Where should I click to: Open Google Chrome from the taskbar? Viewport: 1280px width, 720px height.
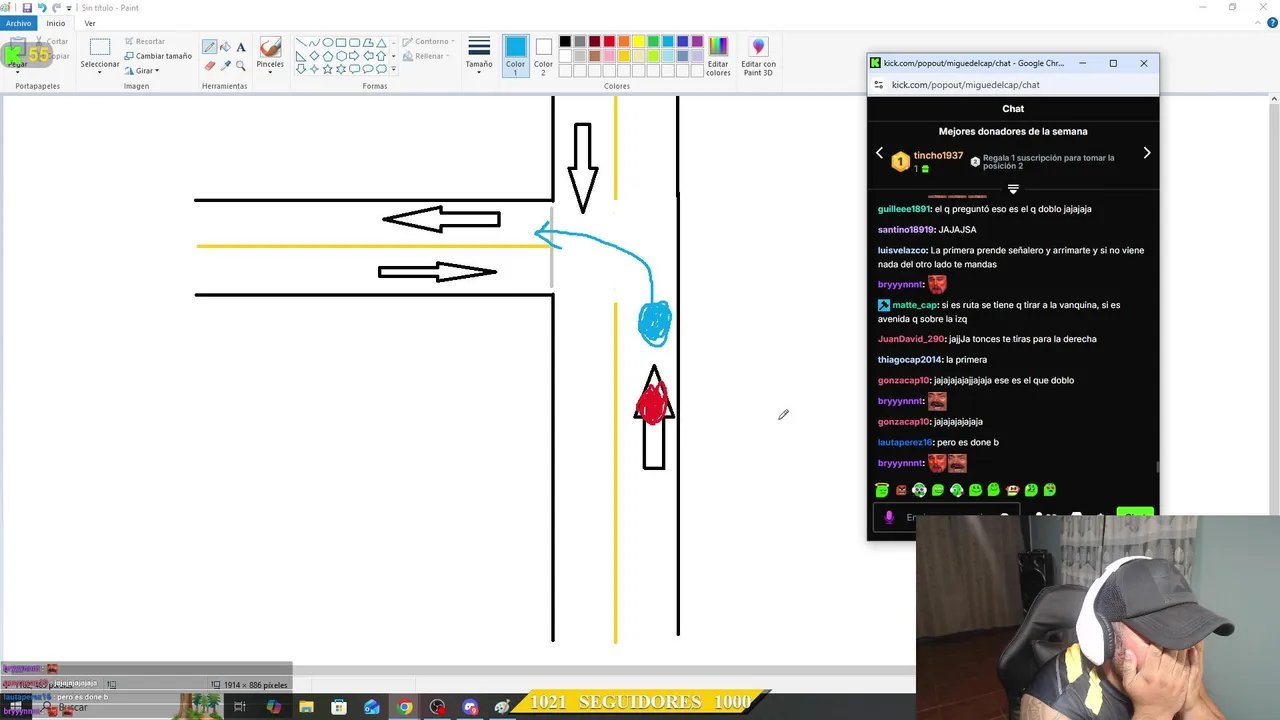[x=404, y=707]
